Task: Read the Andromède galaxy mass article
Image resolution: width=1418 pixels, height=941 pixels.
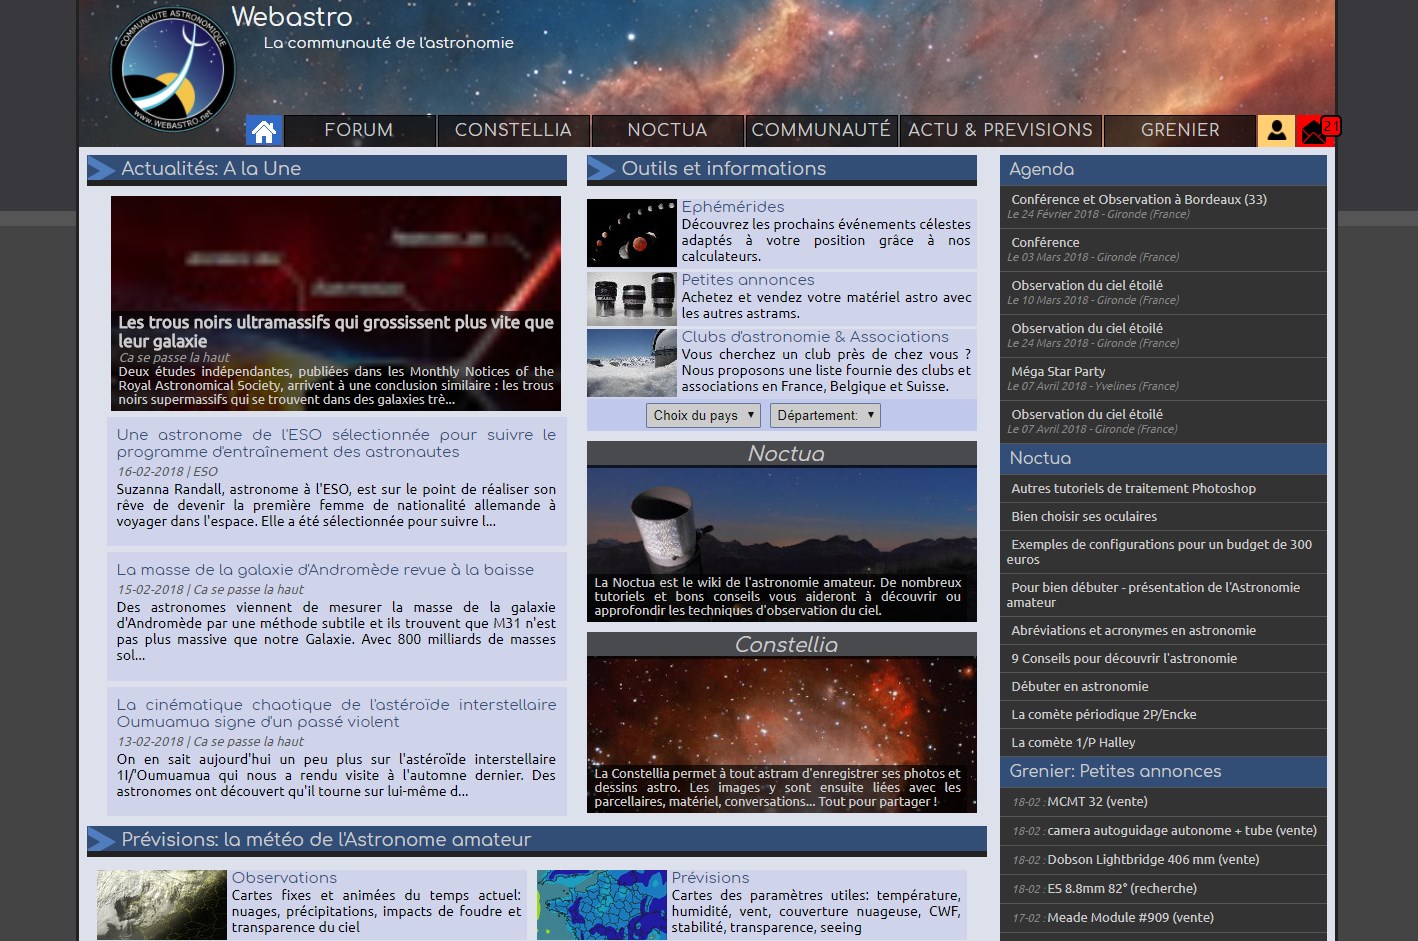Action: pos(325,570)
